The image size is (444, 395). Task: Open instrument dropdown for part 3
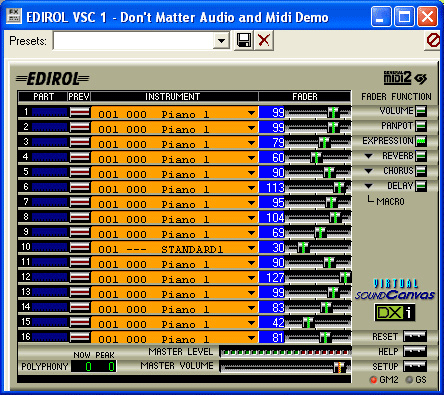251,143
